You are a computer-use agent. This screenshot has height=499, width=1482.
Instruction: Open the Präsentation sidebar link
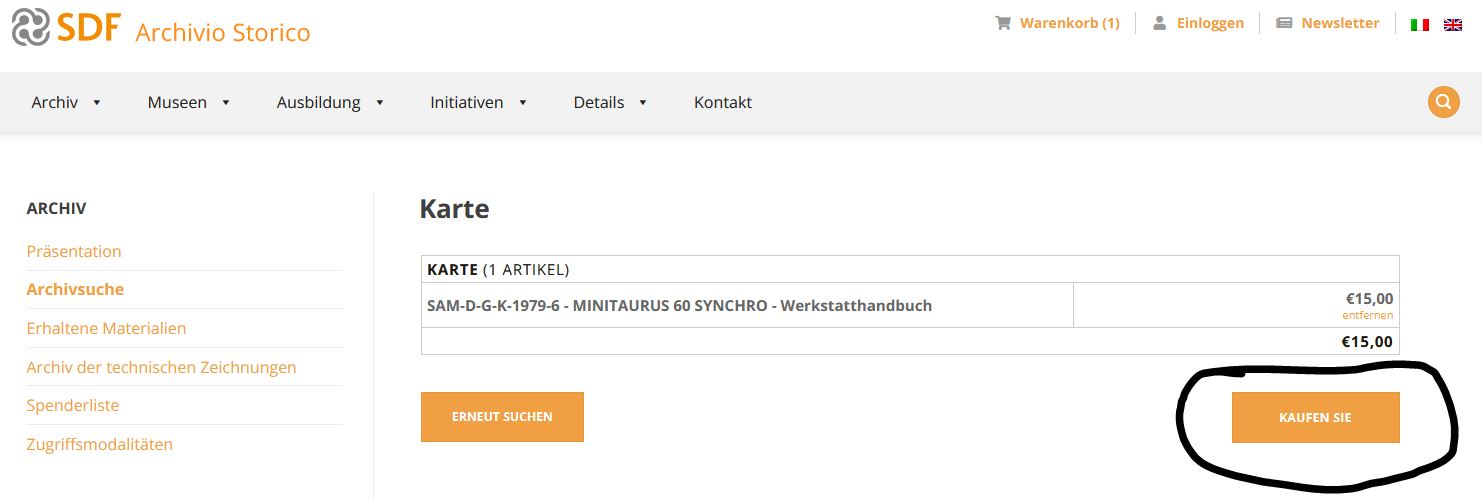tap(74, 251)
